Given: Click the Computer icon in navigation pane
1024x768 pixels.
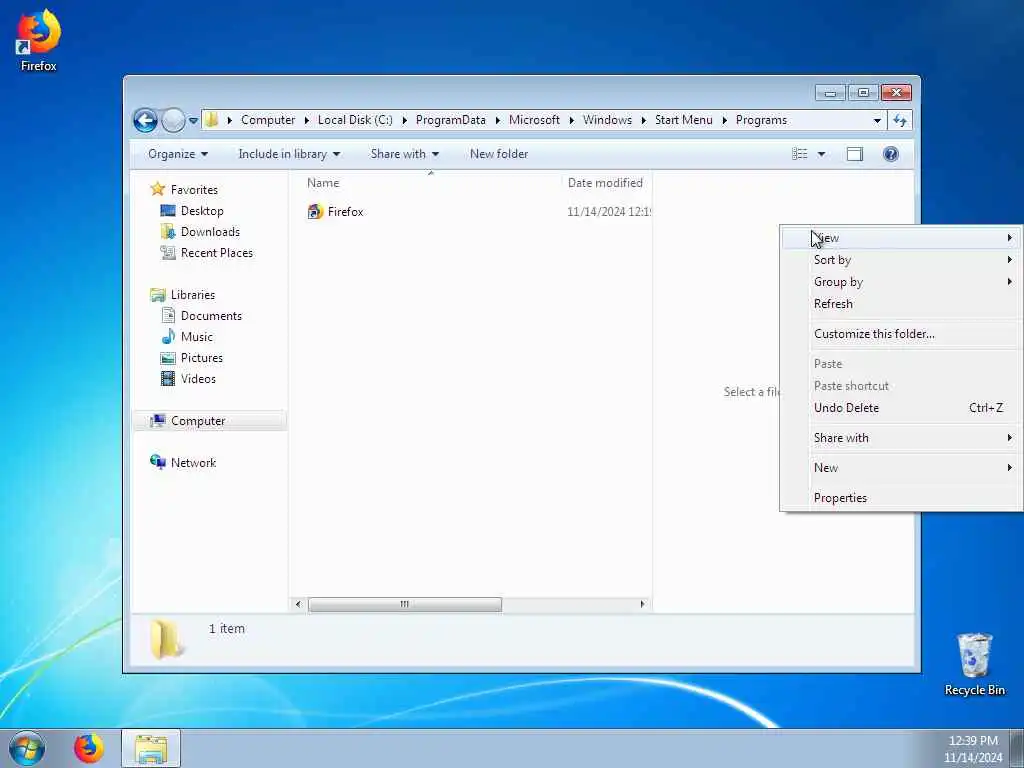Looking at the screenshot, I should click(157, 421).
